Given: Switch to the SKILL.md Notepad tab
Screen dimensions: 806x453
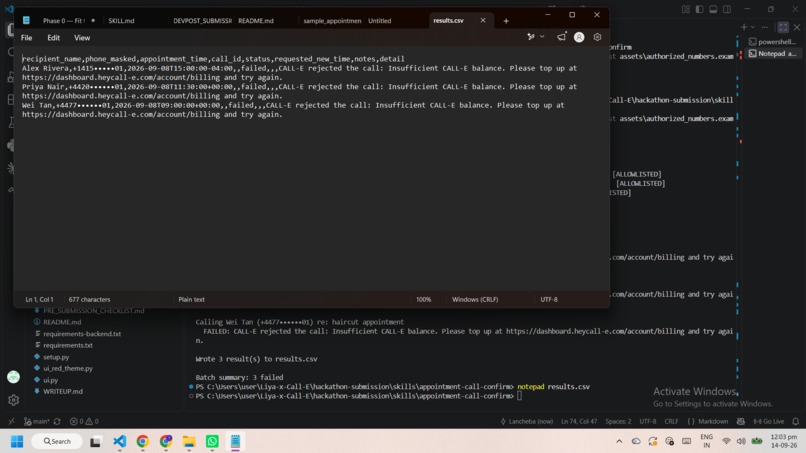Looking at the screenshot, I should pyautogui.click(x=121, y=21).
